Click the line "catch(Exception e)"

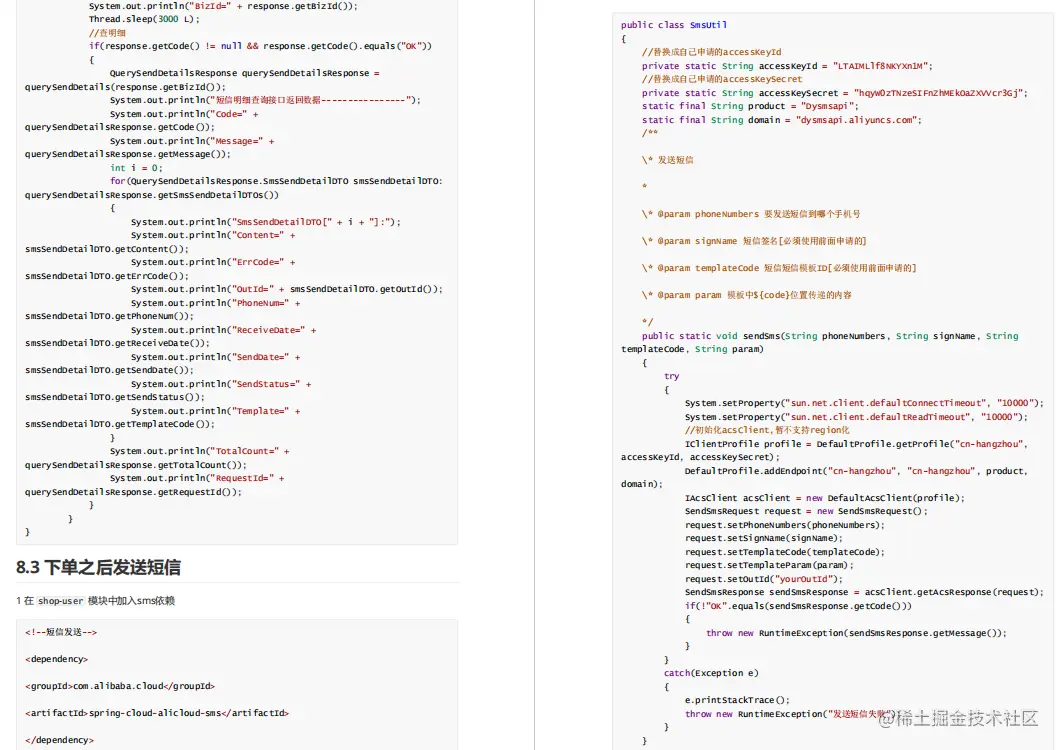coord(711,674)
